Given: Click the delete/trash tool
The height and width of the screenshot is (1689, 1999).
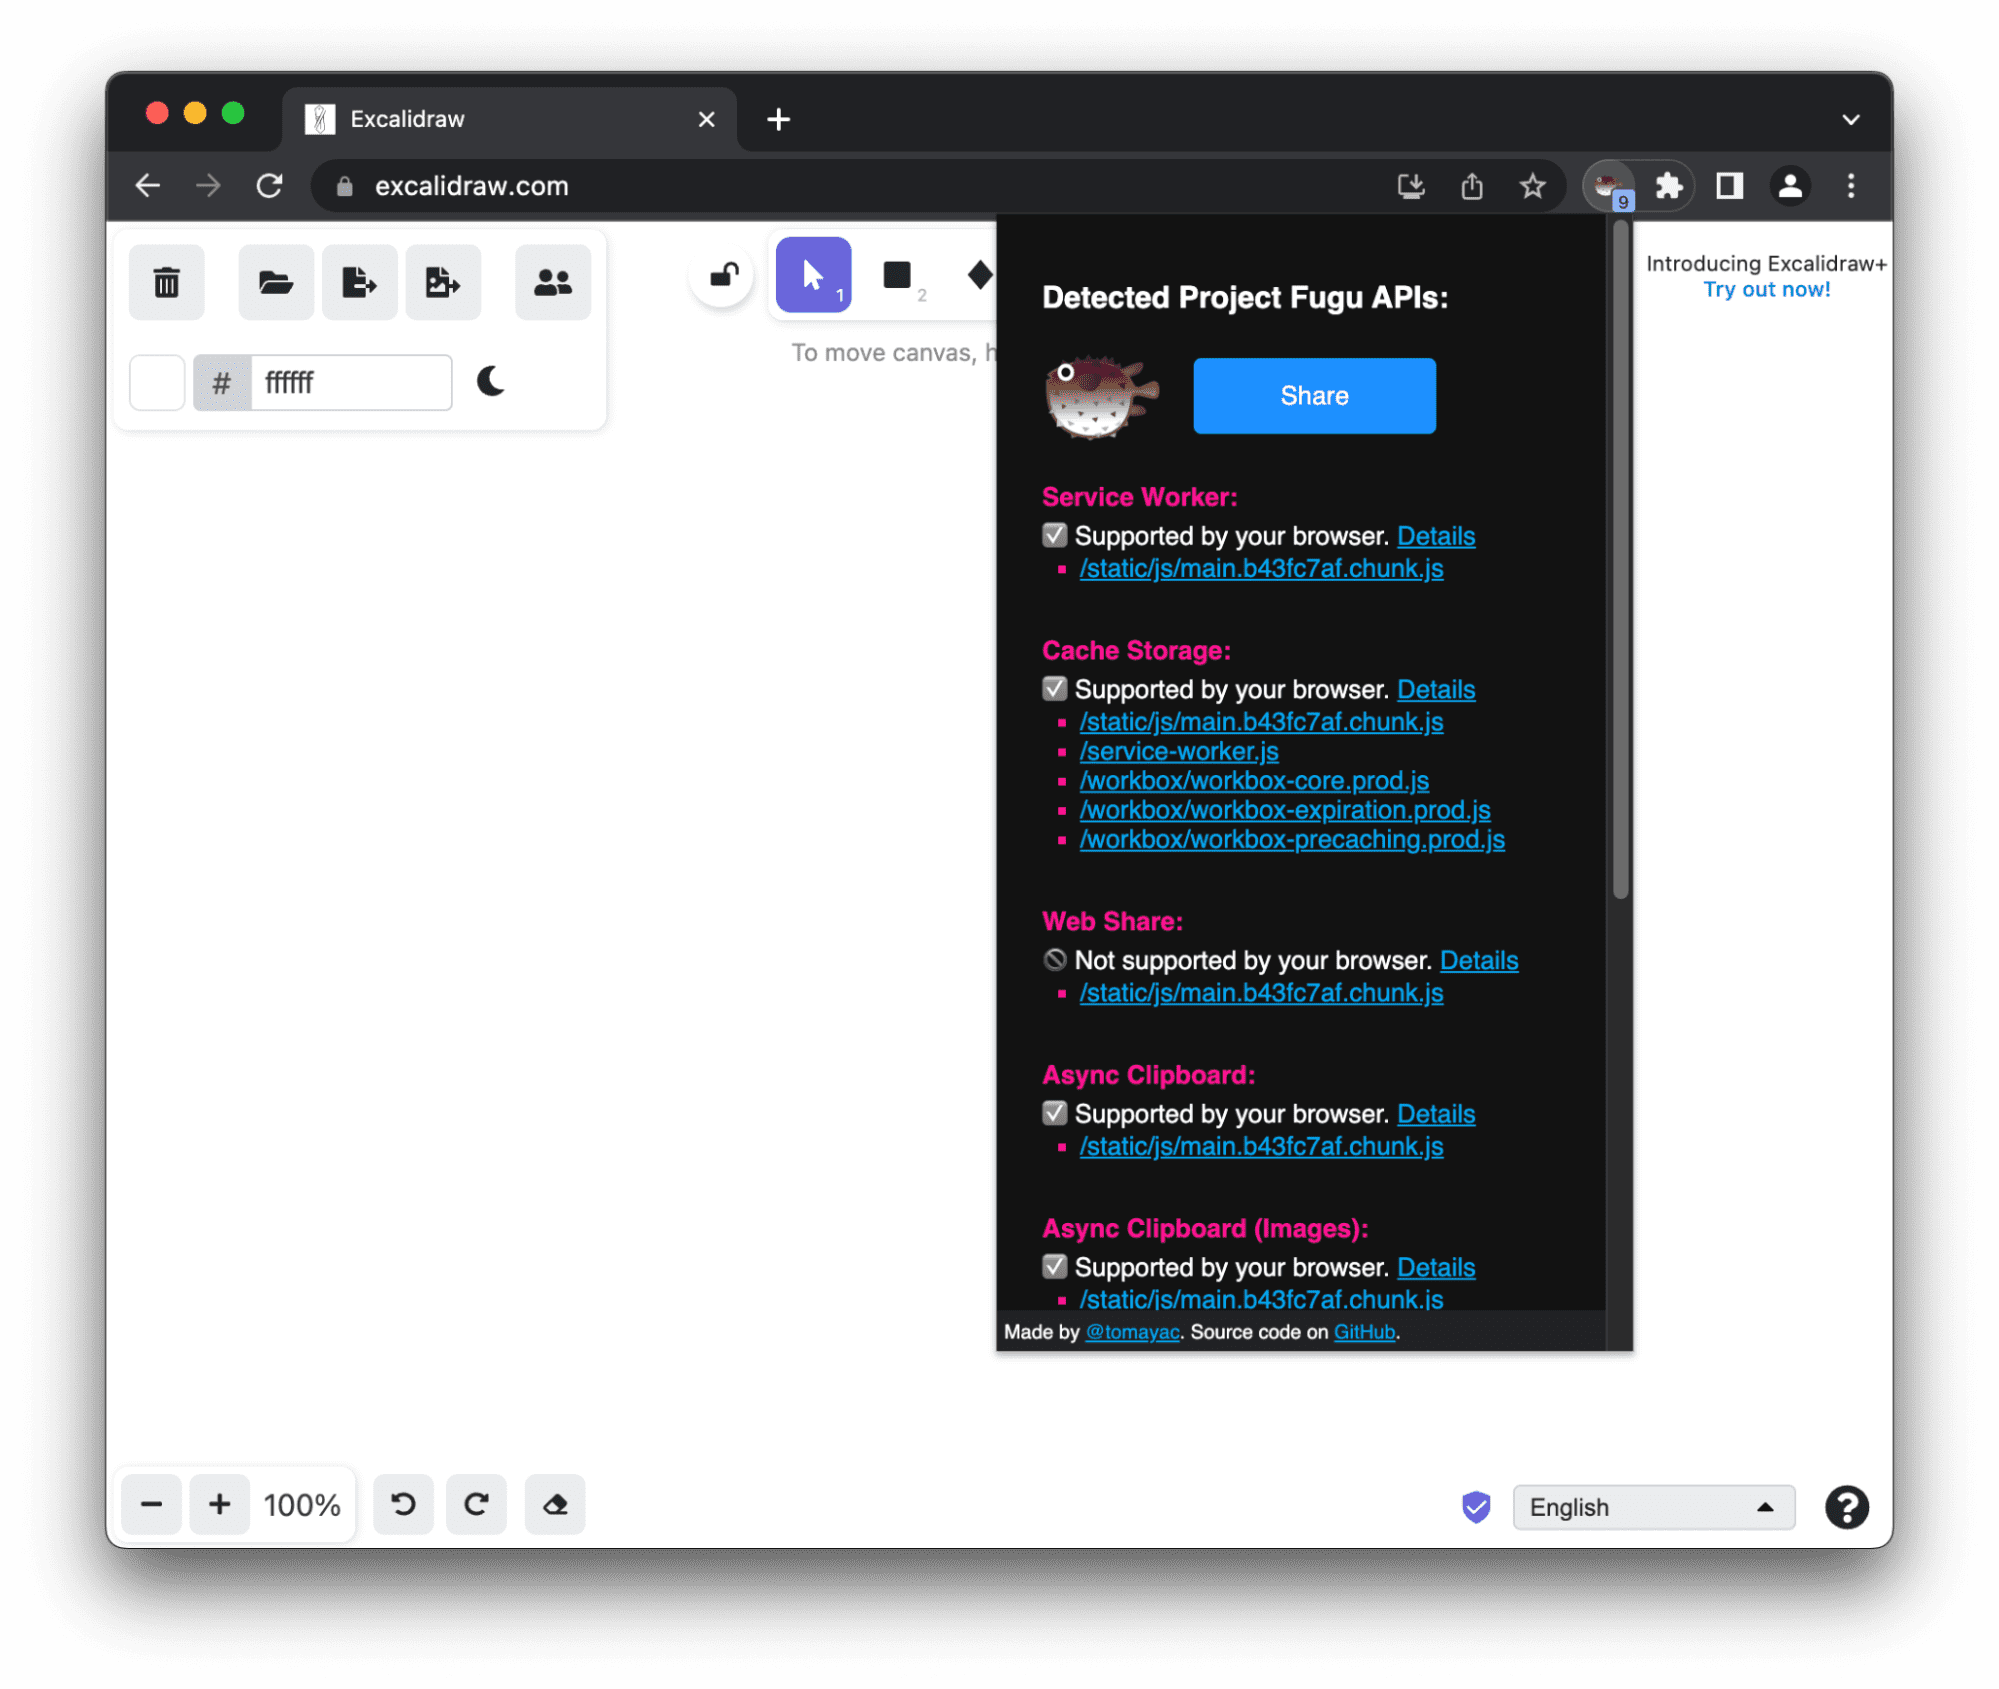Looking at the screenshot, I should 168,280.
